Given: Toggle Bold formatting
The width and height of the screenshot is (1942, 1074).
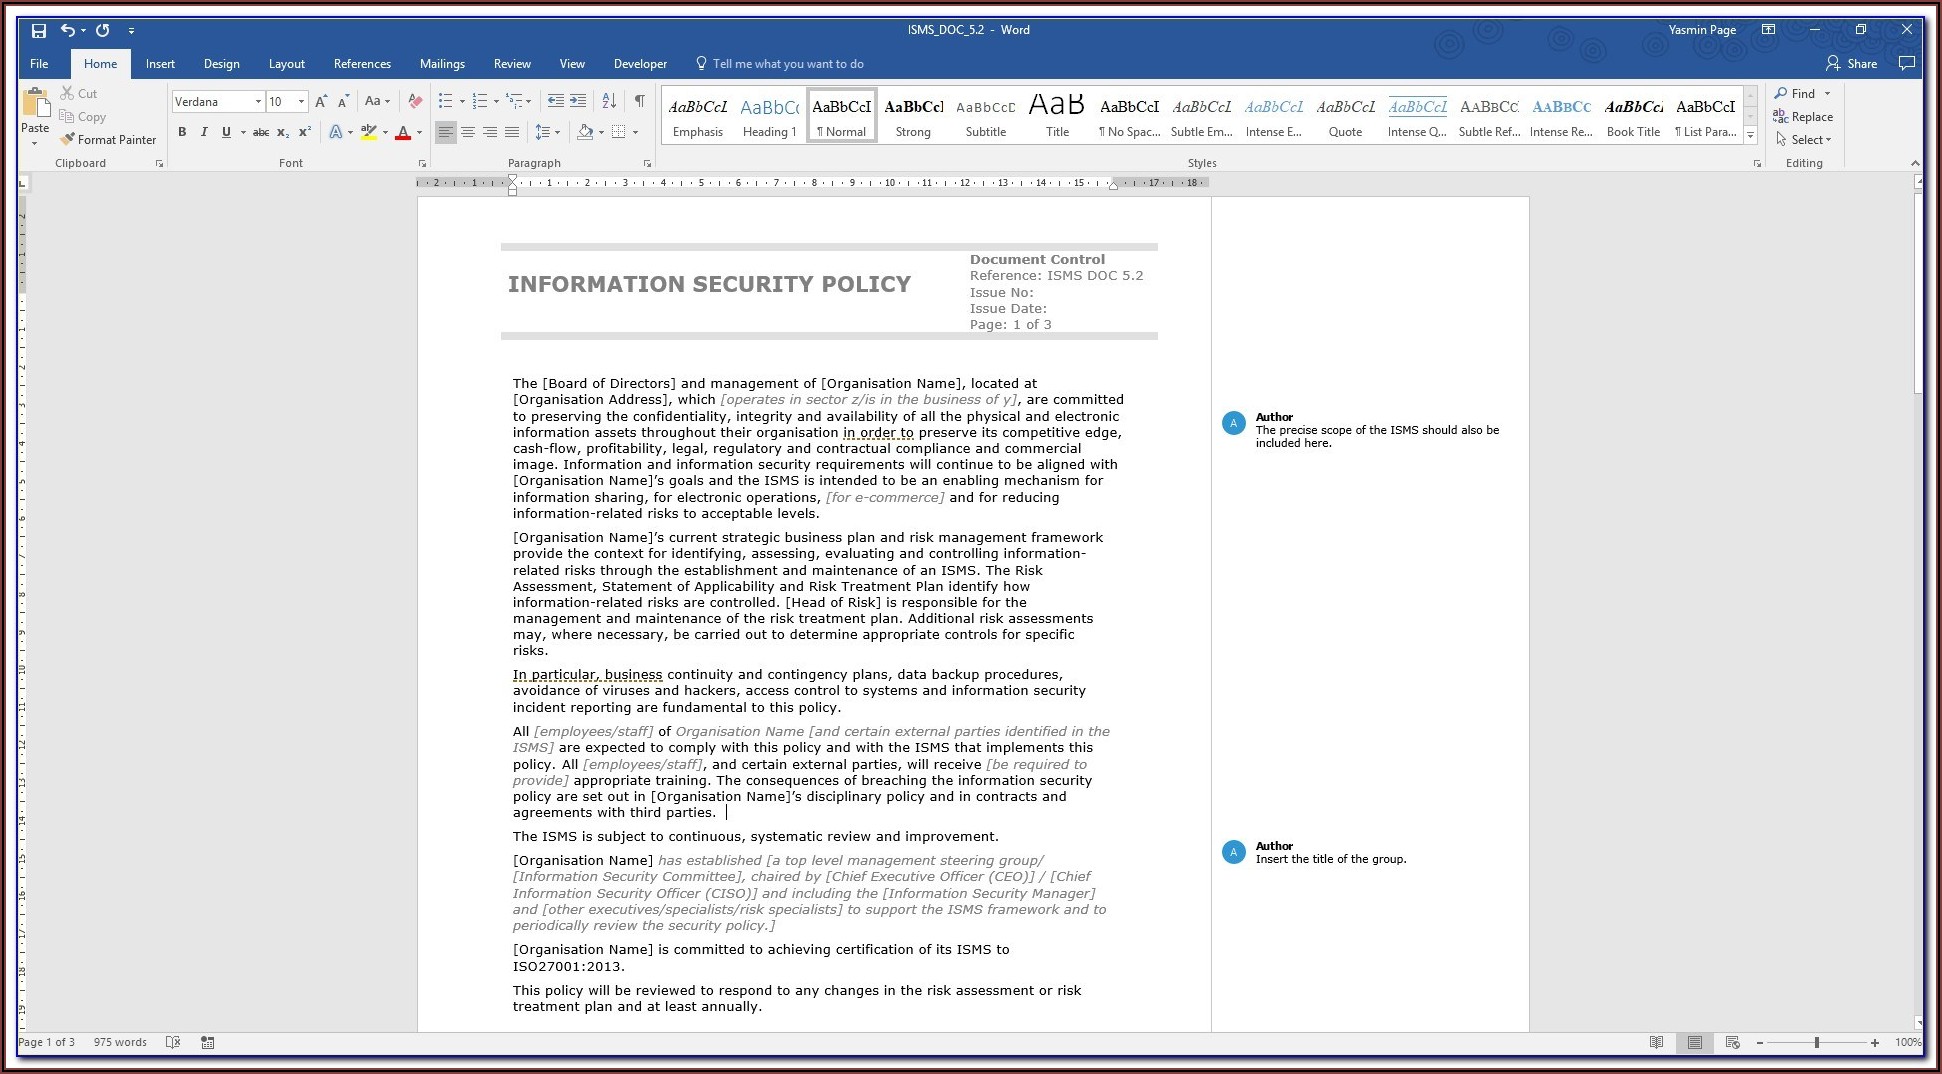Looking at the screenshot, I should [x=182, y=132].
